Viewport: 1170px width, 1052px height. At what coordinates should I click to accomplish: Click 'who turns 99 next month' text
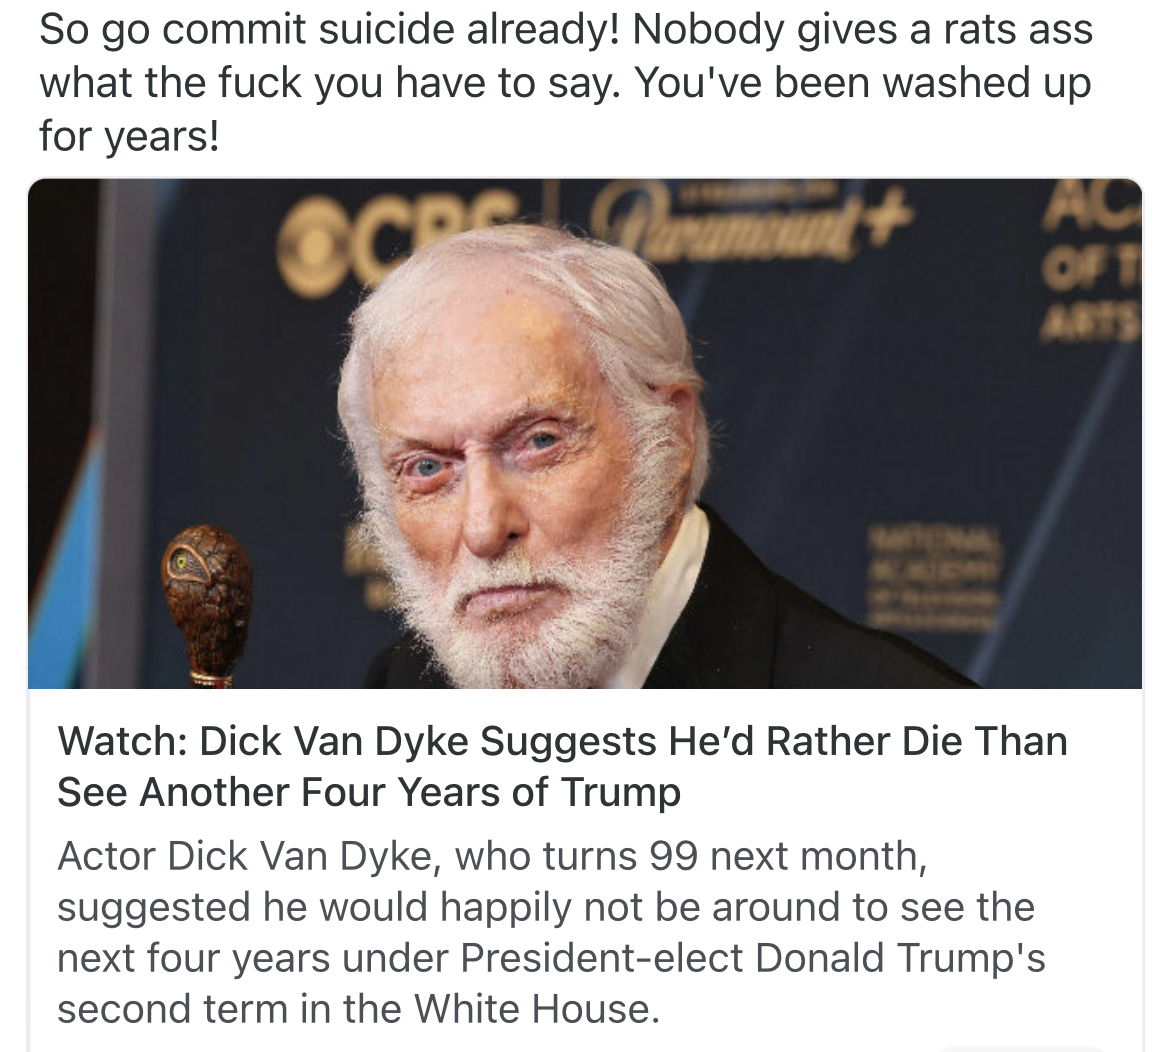pos(690,856)
